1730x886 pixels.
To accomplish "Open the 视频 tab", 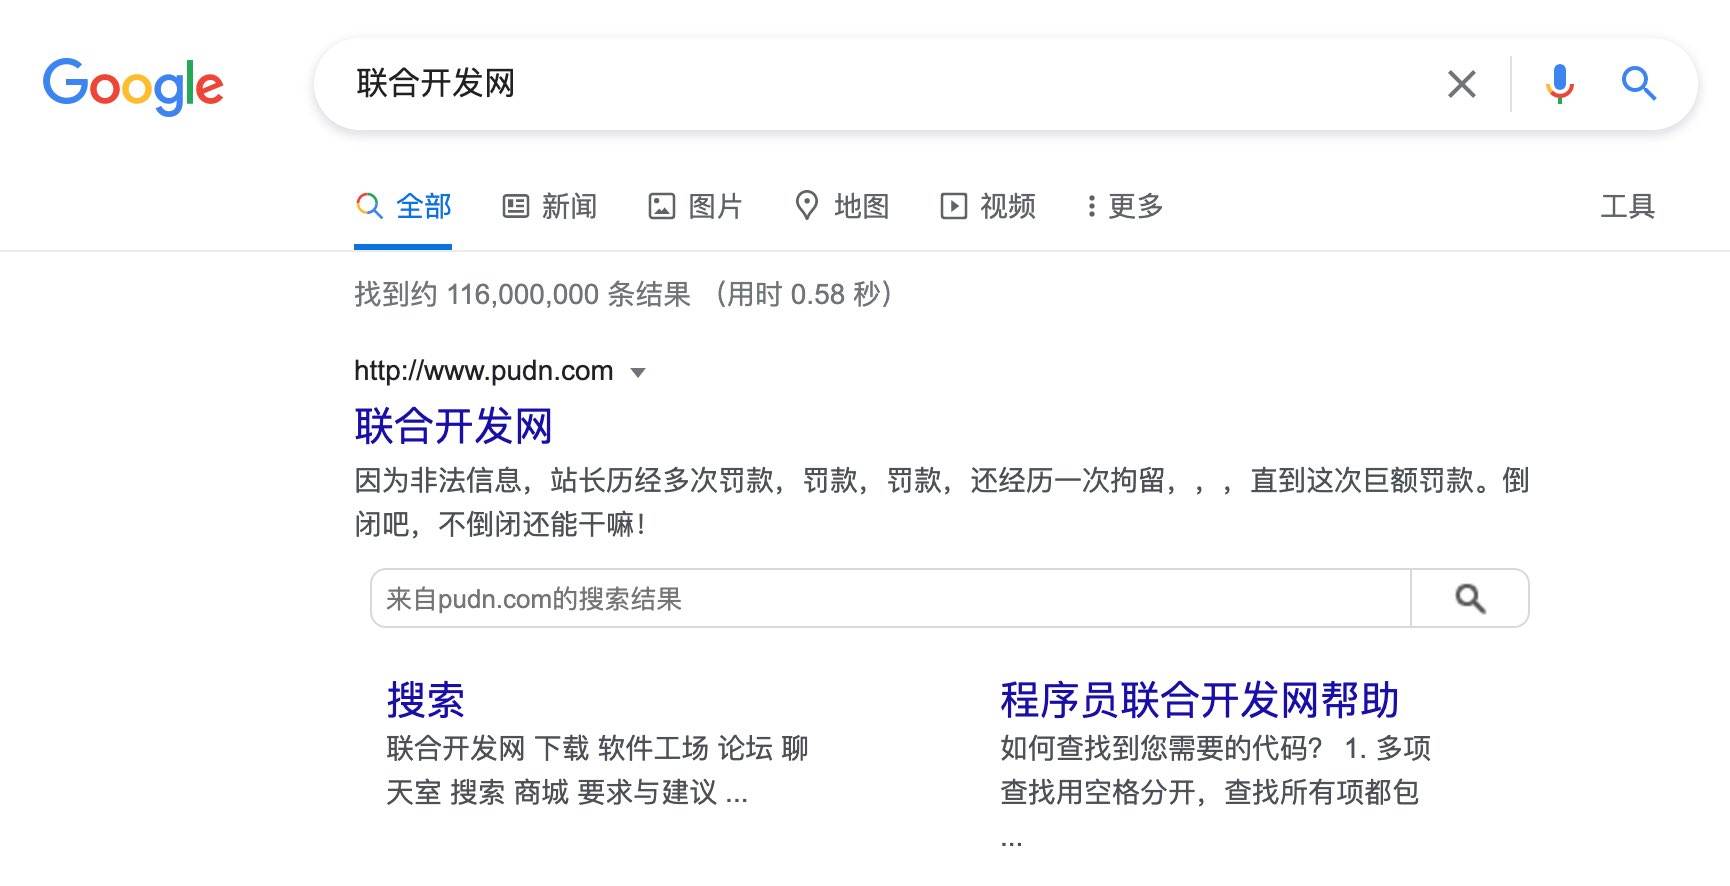I will [x=988, y=206].
